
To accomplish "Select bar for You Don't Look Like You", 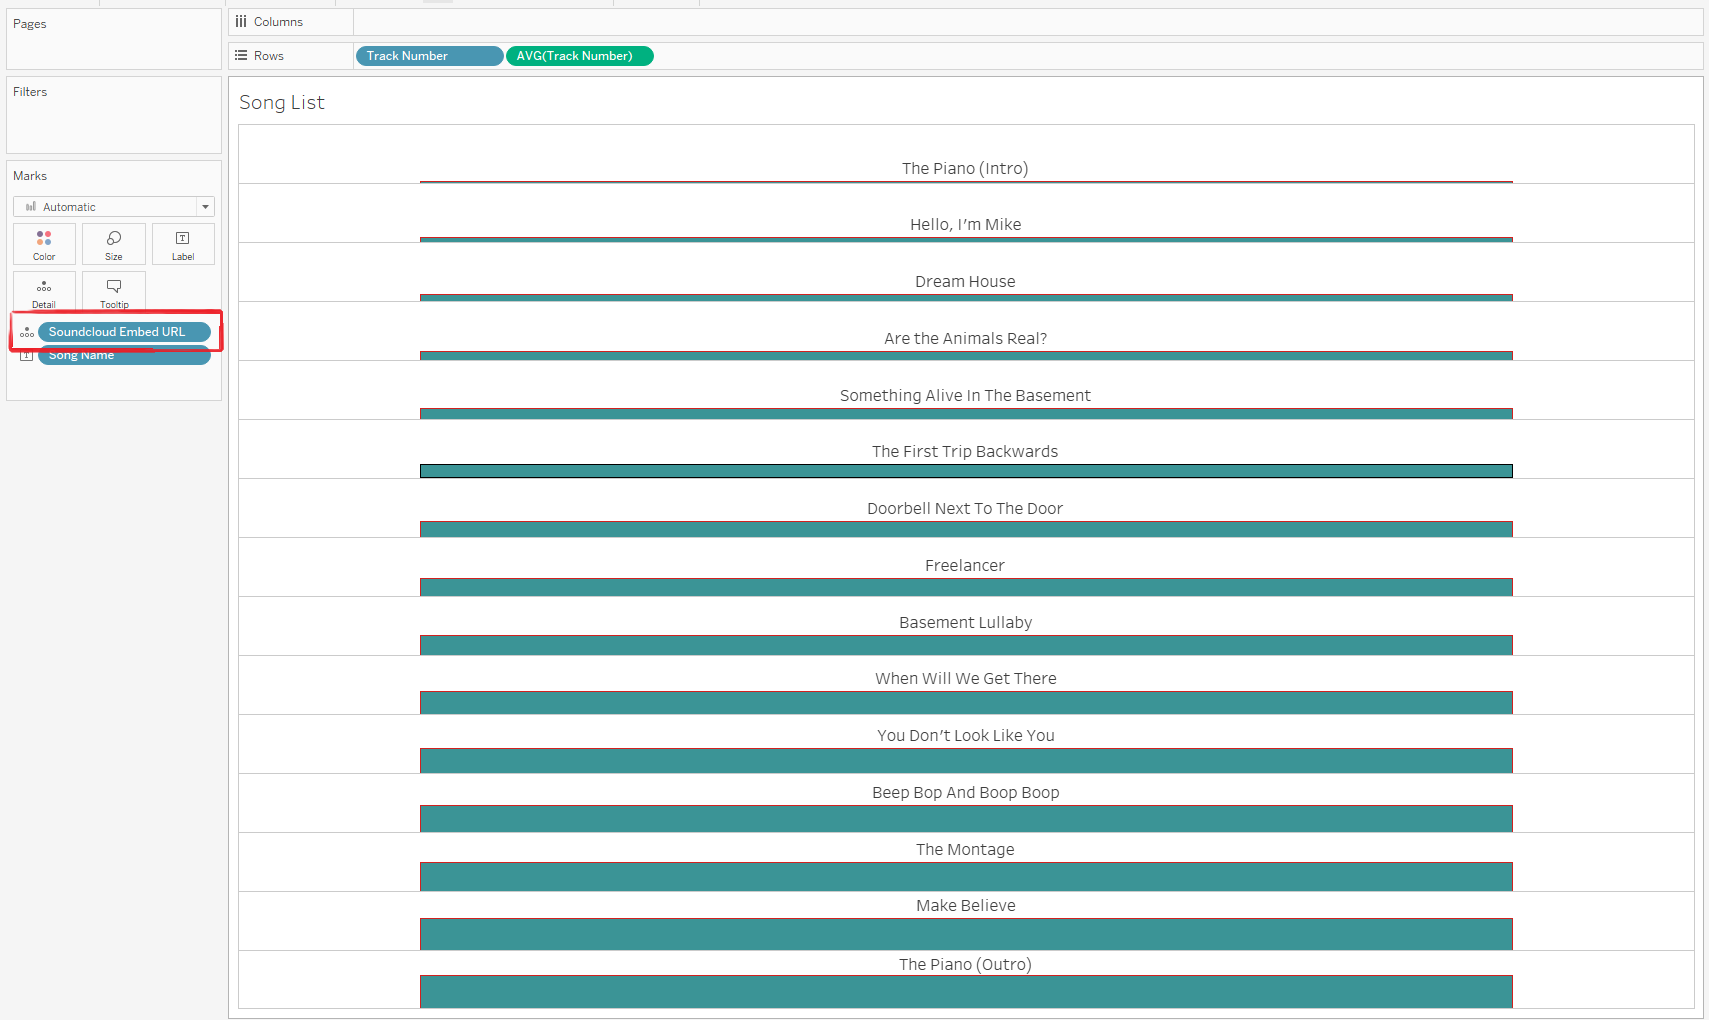I will click(x=966, y=760).
